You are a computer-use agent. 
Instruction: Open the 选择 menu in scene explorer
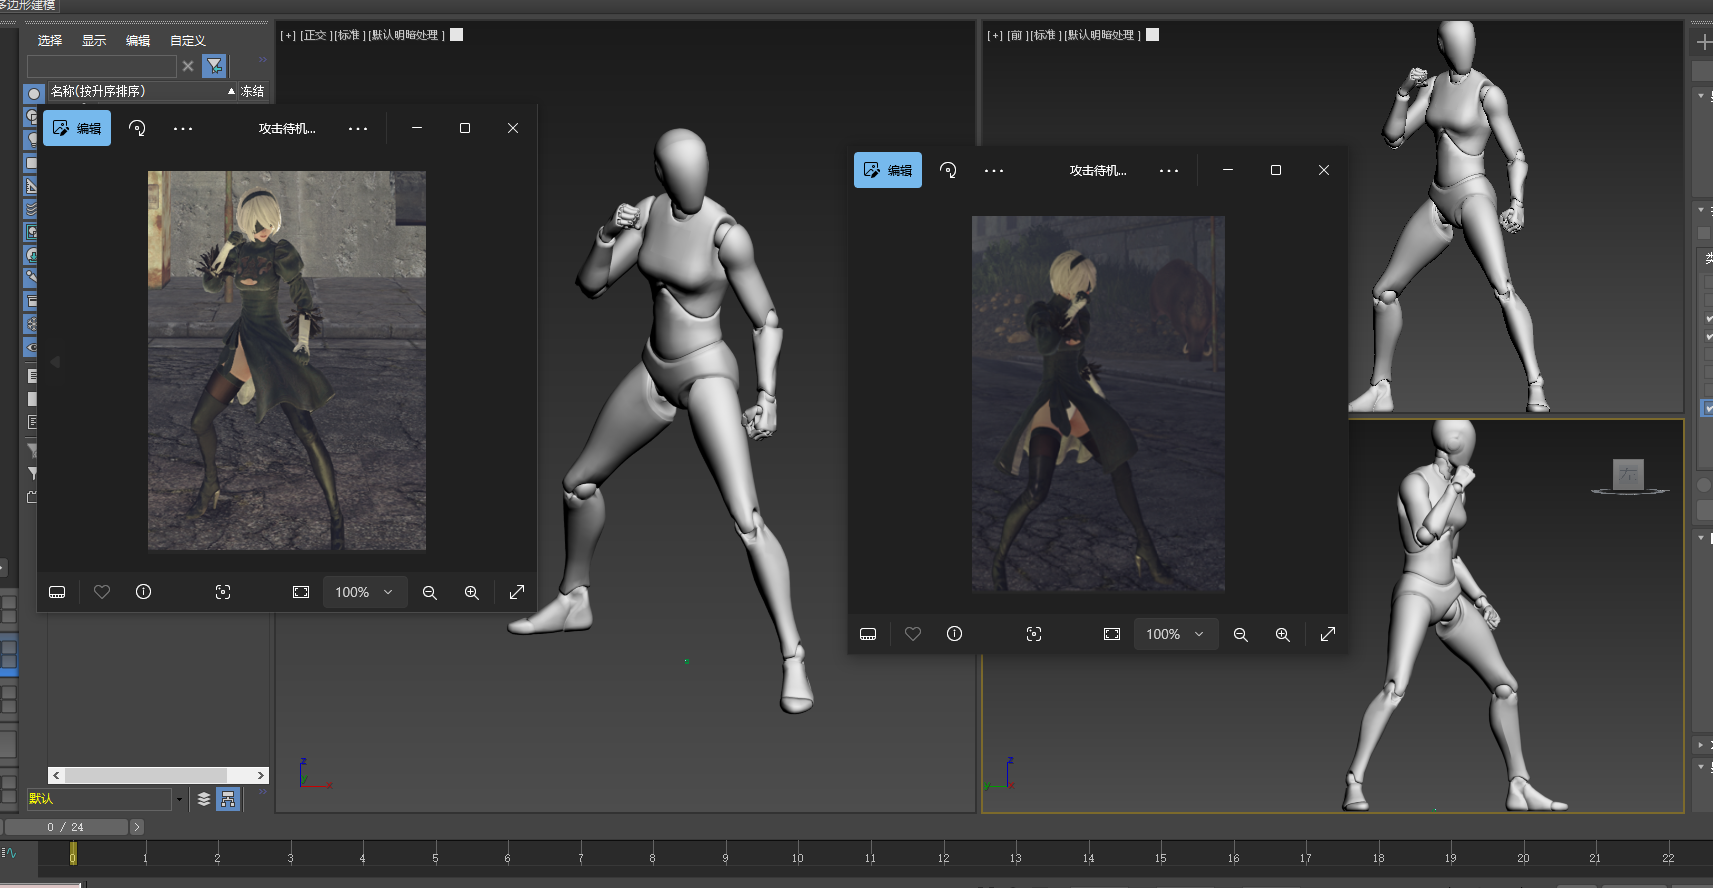click(50, 40)
